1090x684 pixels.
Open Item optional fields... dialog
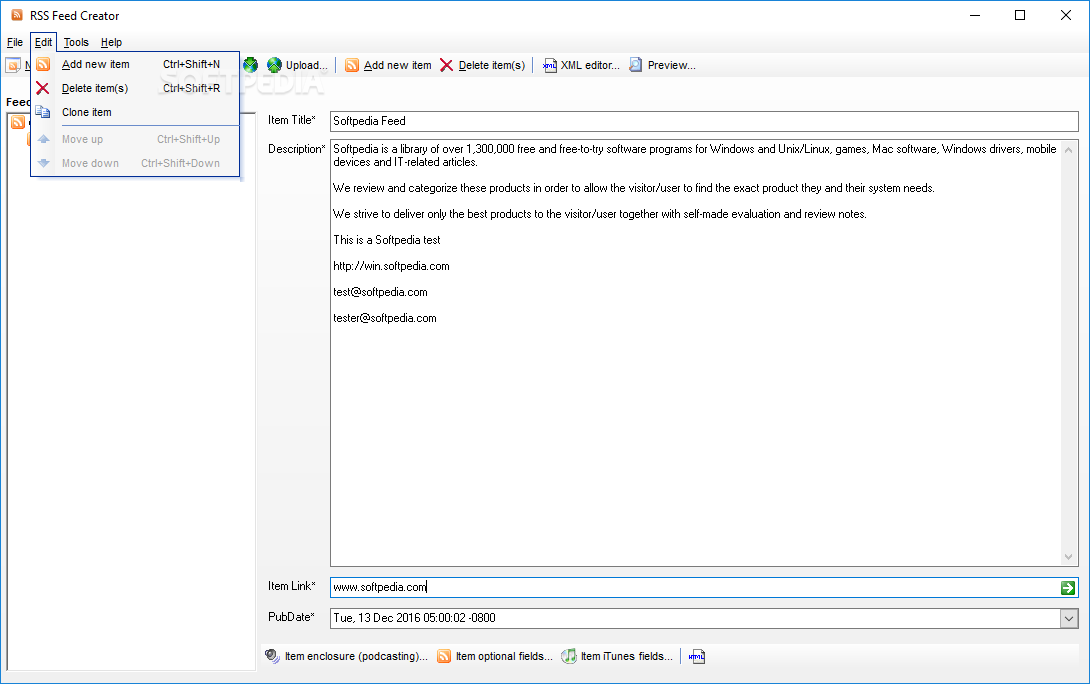pyautogui.click(x=495, y=656)
